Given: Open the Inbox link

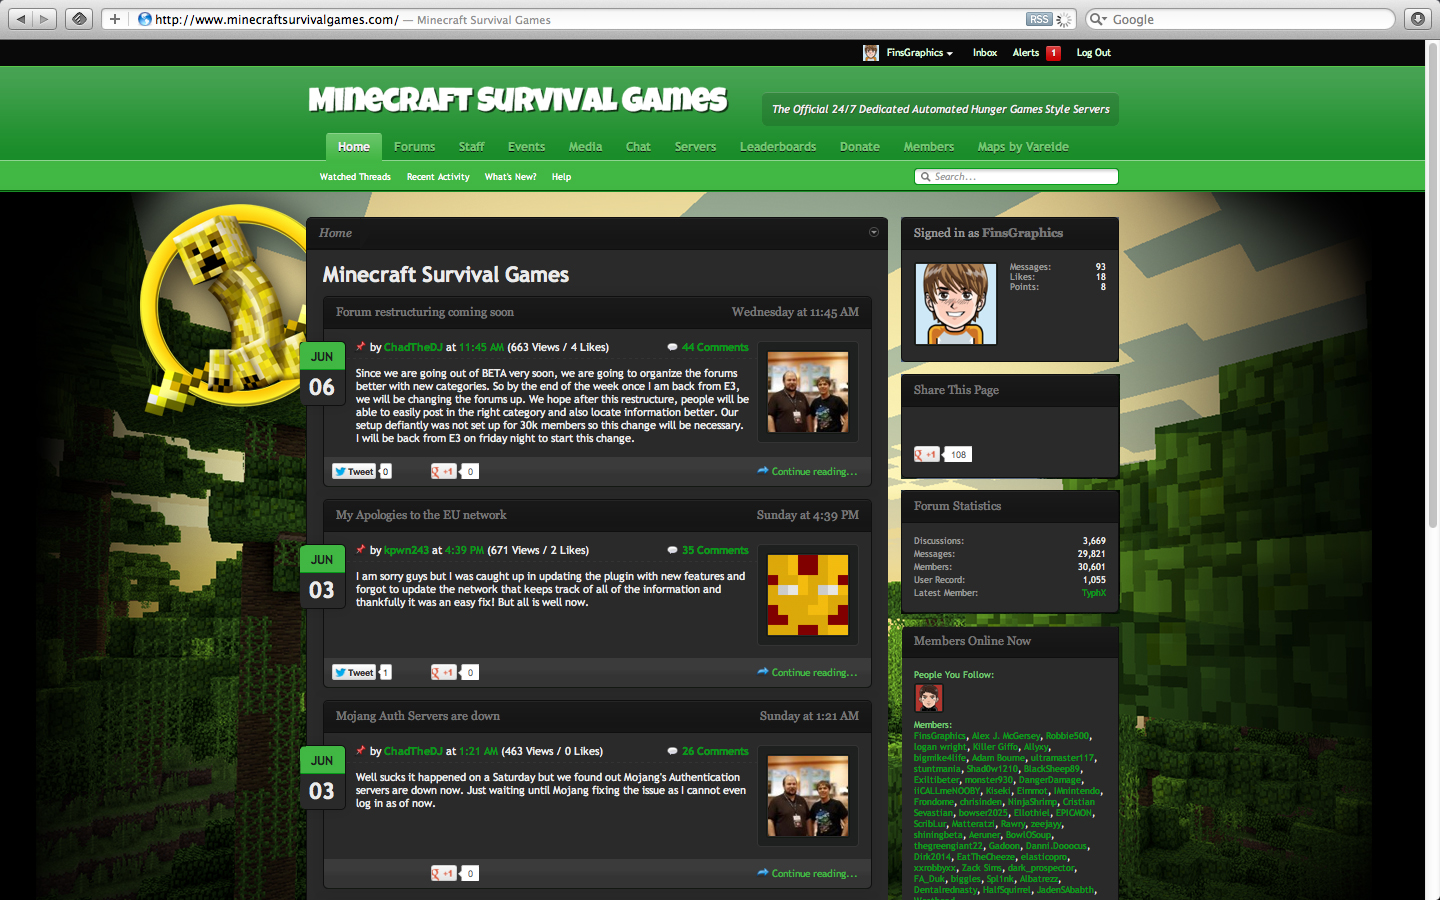Looking at the screenshot, I should (985, 53).
